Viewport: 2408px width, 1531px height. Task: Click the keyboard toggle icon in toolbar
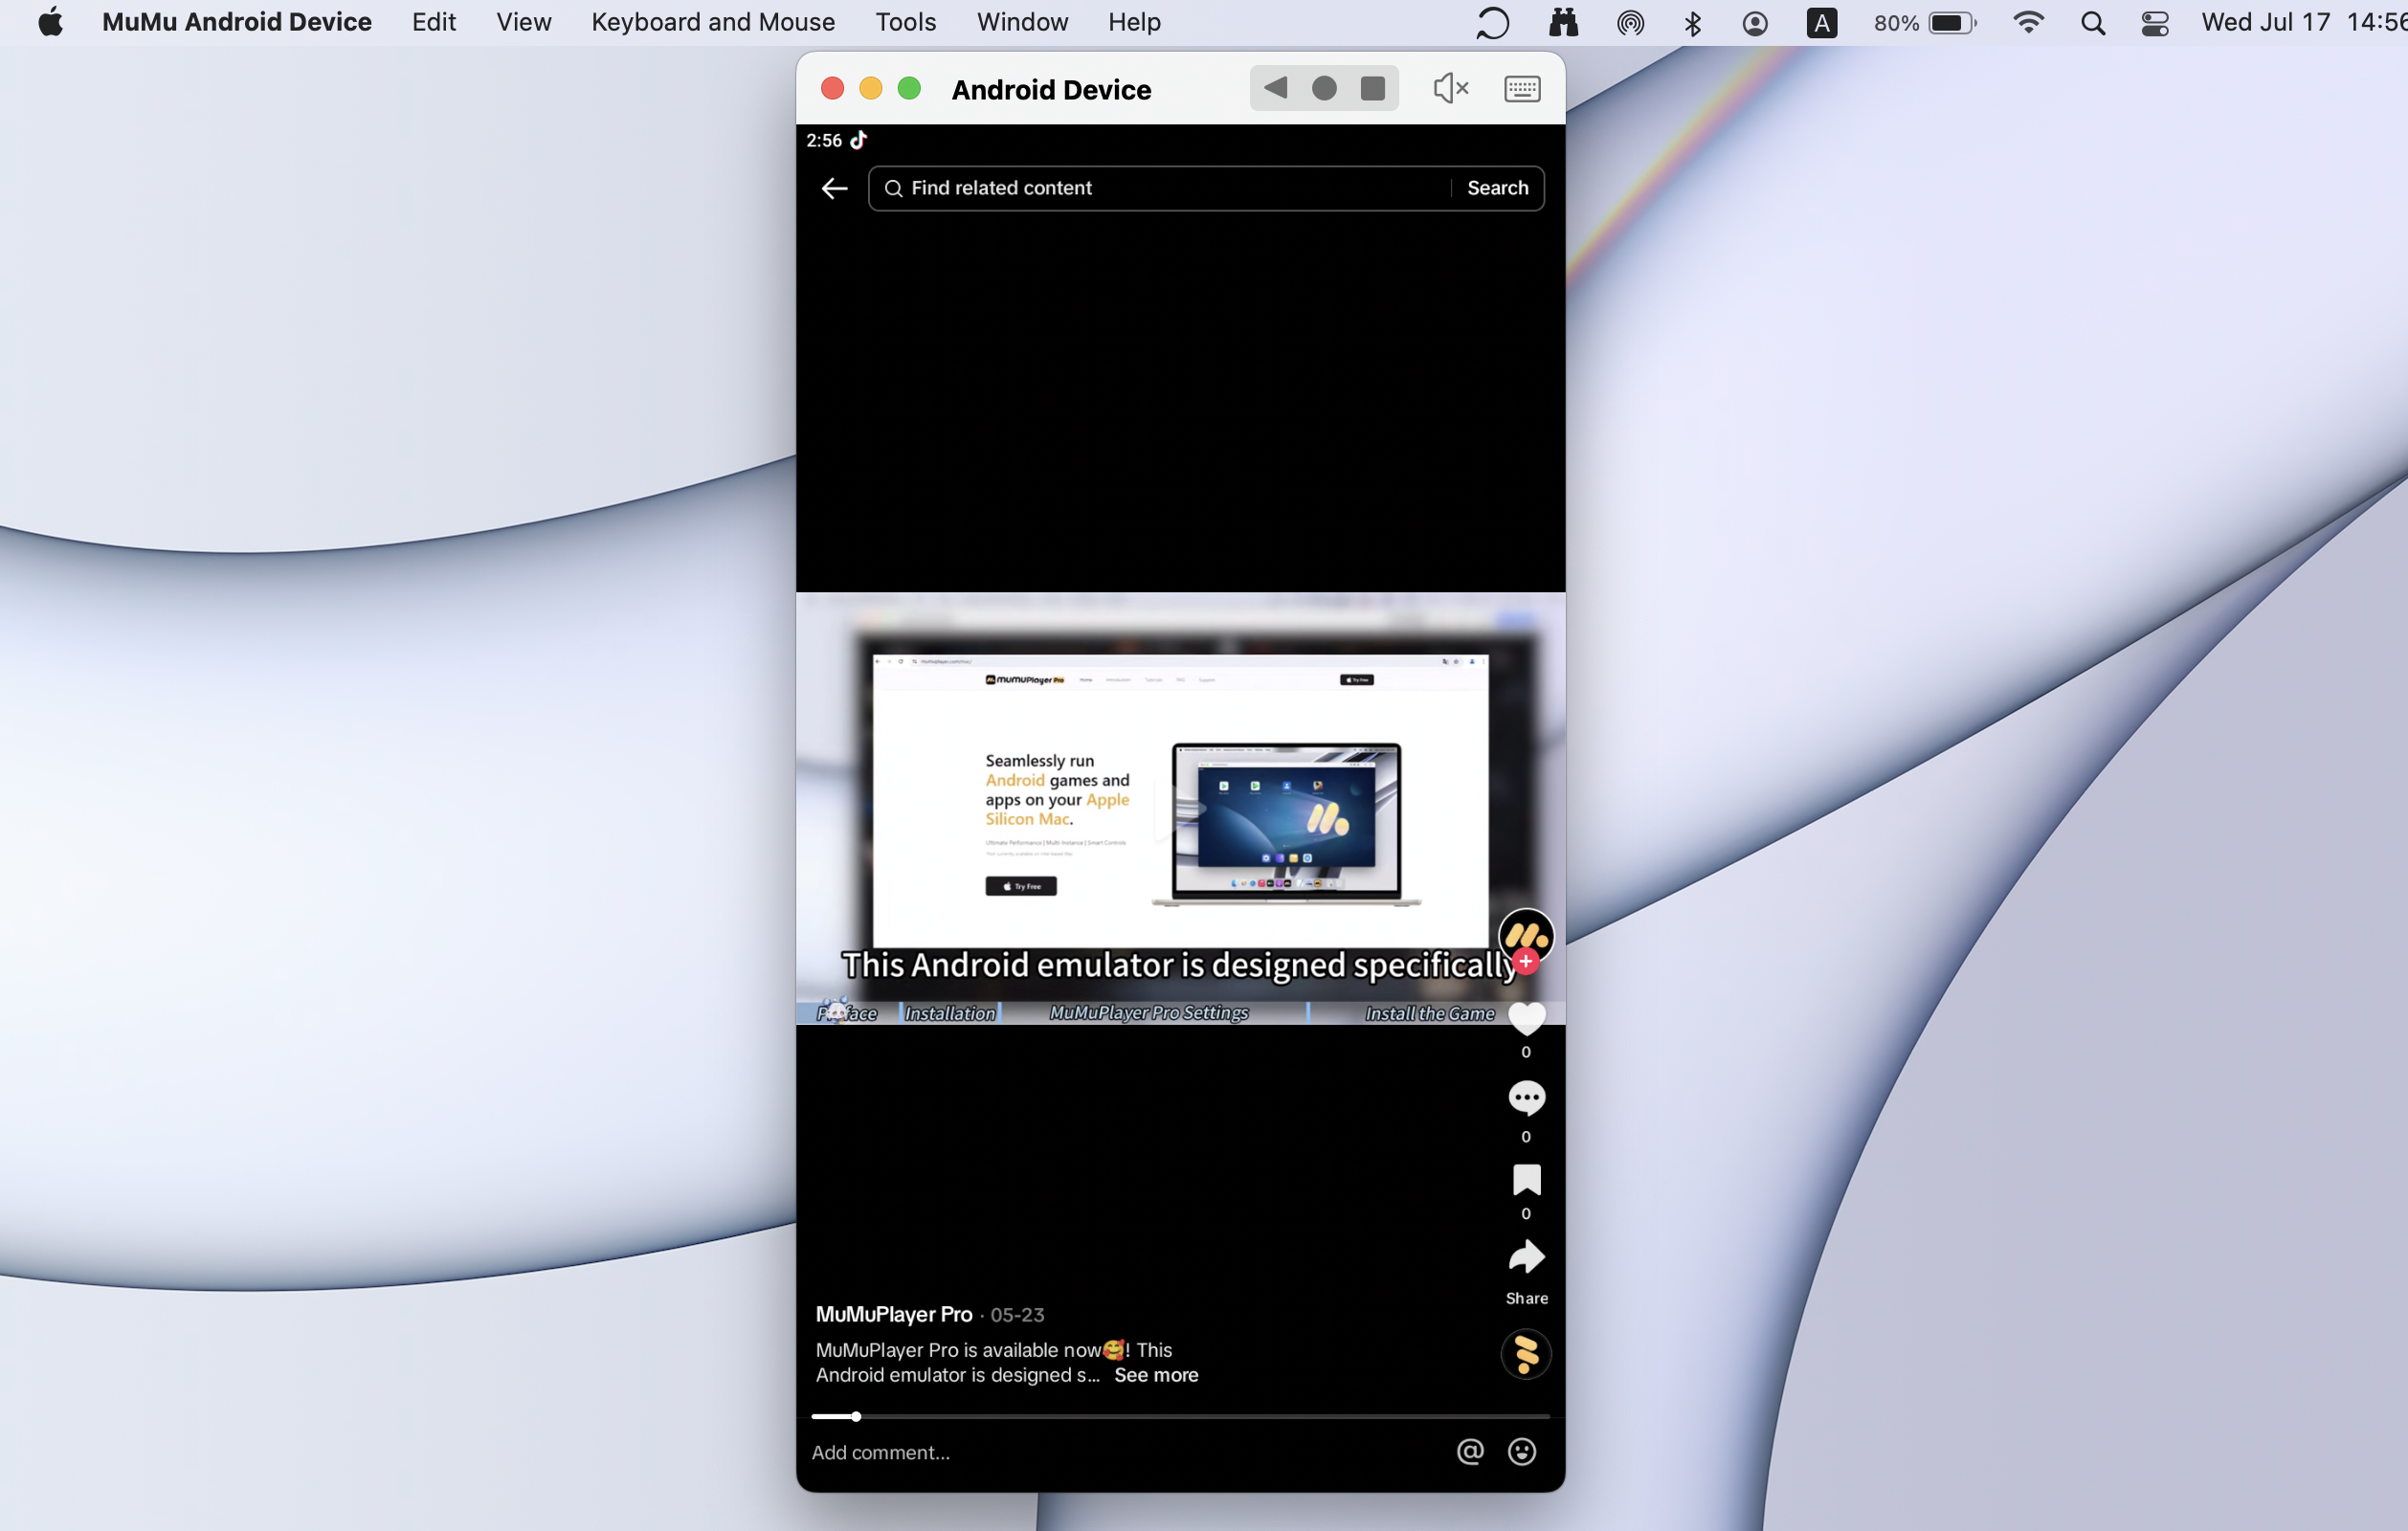[1522, 88]
